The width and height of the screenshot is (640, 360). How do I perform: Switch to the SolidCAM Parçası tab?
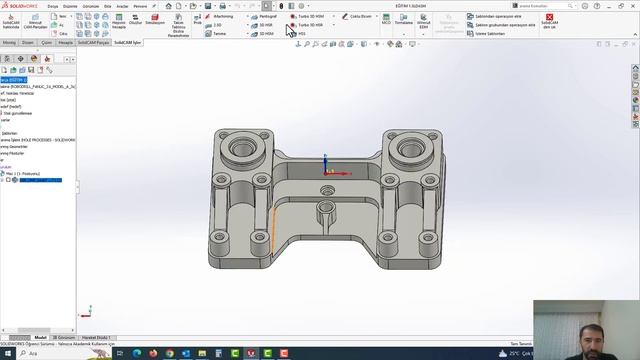tap(93, 42)
